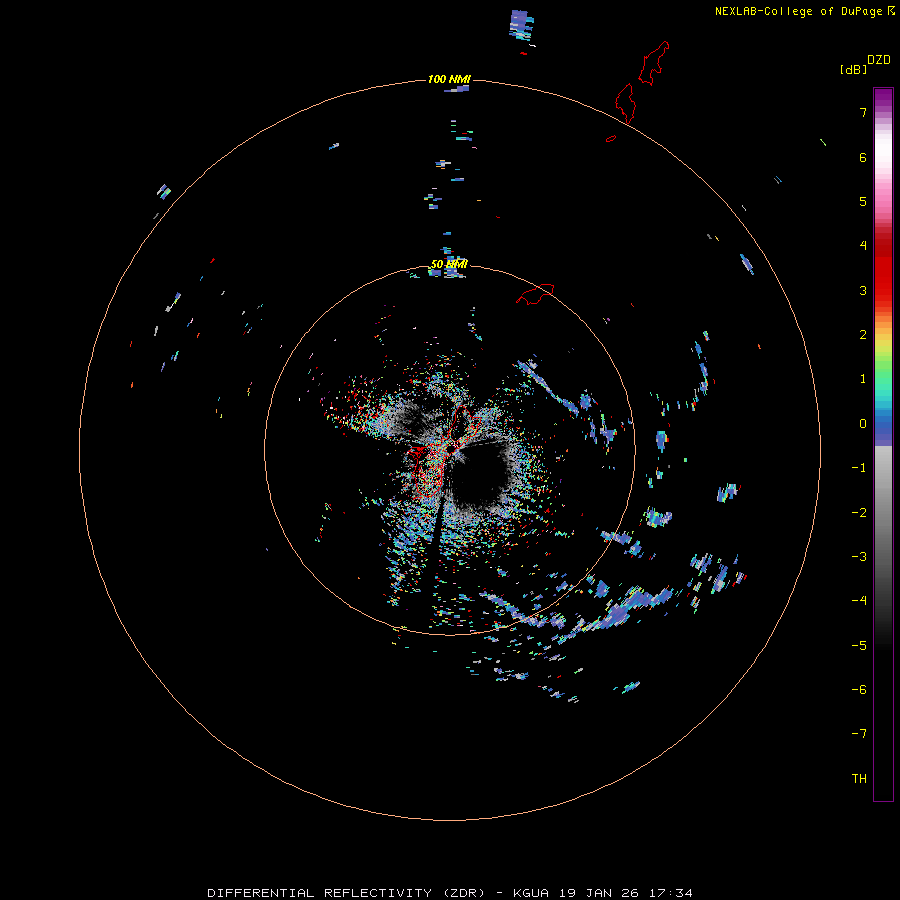The width and height of the screenshot is (900, 900).
Task: Click the -6 value on color scale
Action: point(859,690)
